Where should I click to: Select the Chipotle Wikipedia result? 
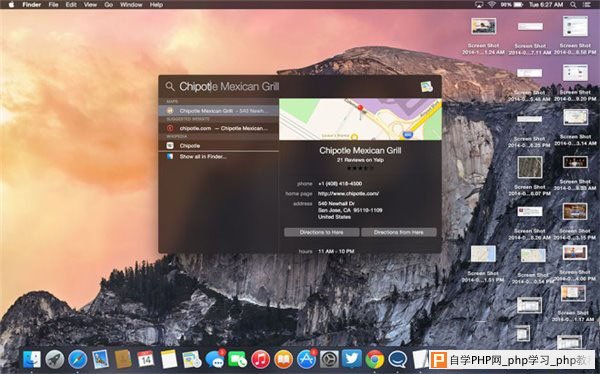point(218,145)
